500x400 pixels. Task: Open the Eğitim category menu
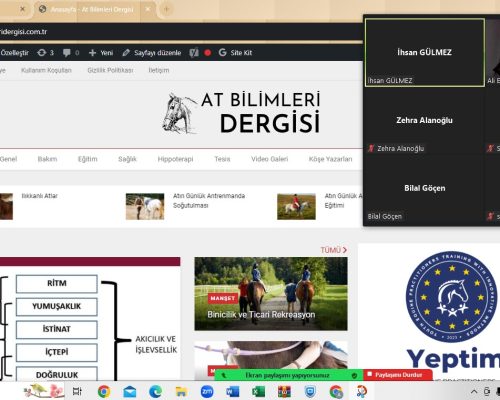[88, 159]
